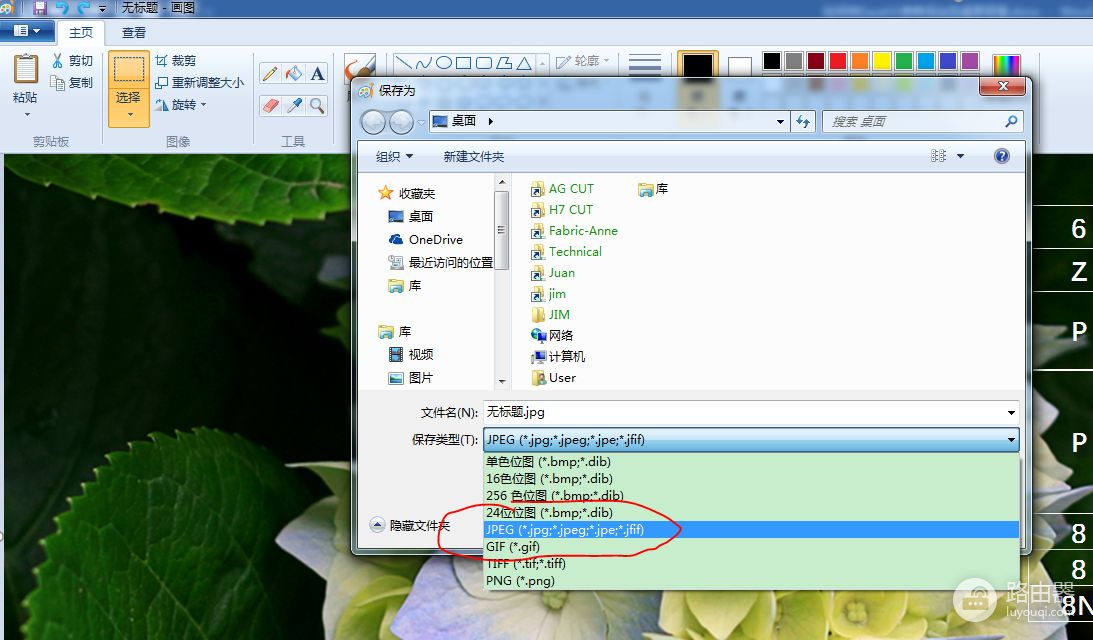1093x640 pixels.
Task: Select the 计算机 item in file list
Action: [x=558, y=356]
